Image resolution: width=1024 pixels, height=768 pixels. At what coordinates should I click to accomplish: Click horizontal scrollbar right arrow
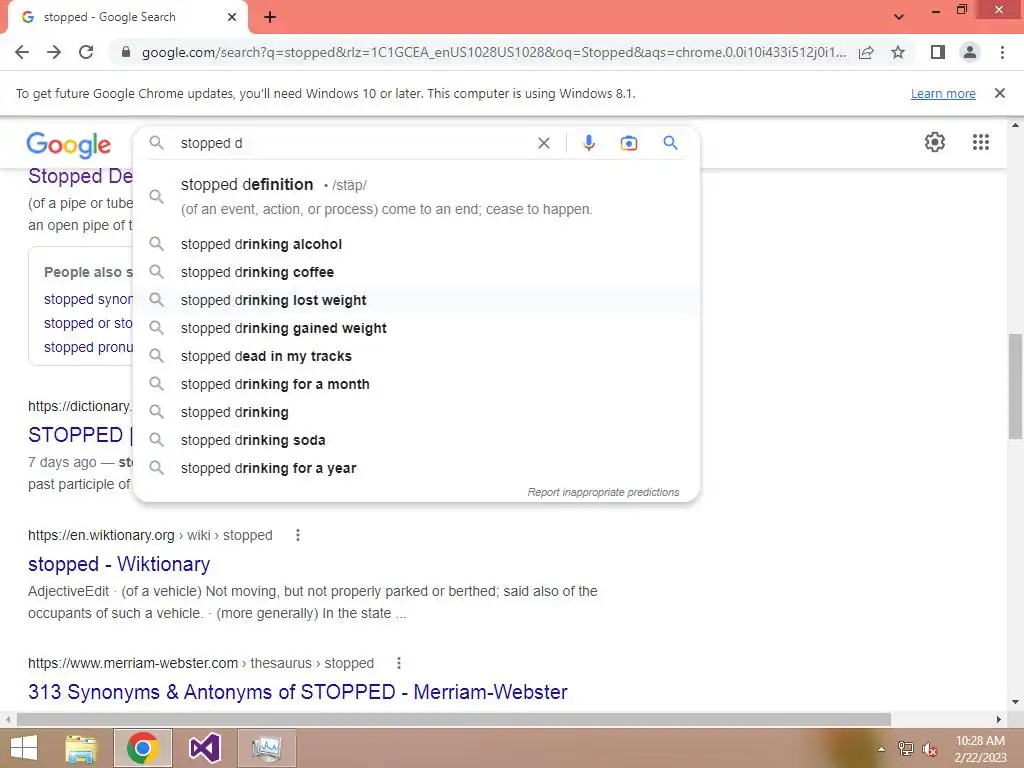tap(999, 720)
